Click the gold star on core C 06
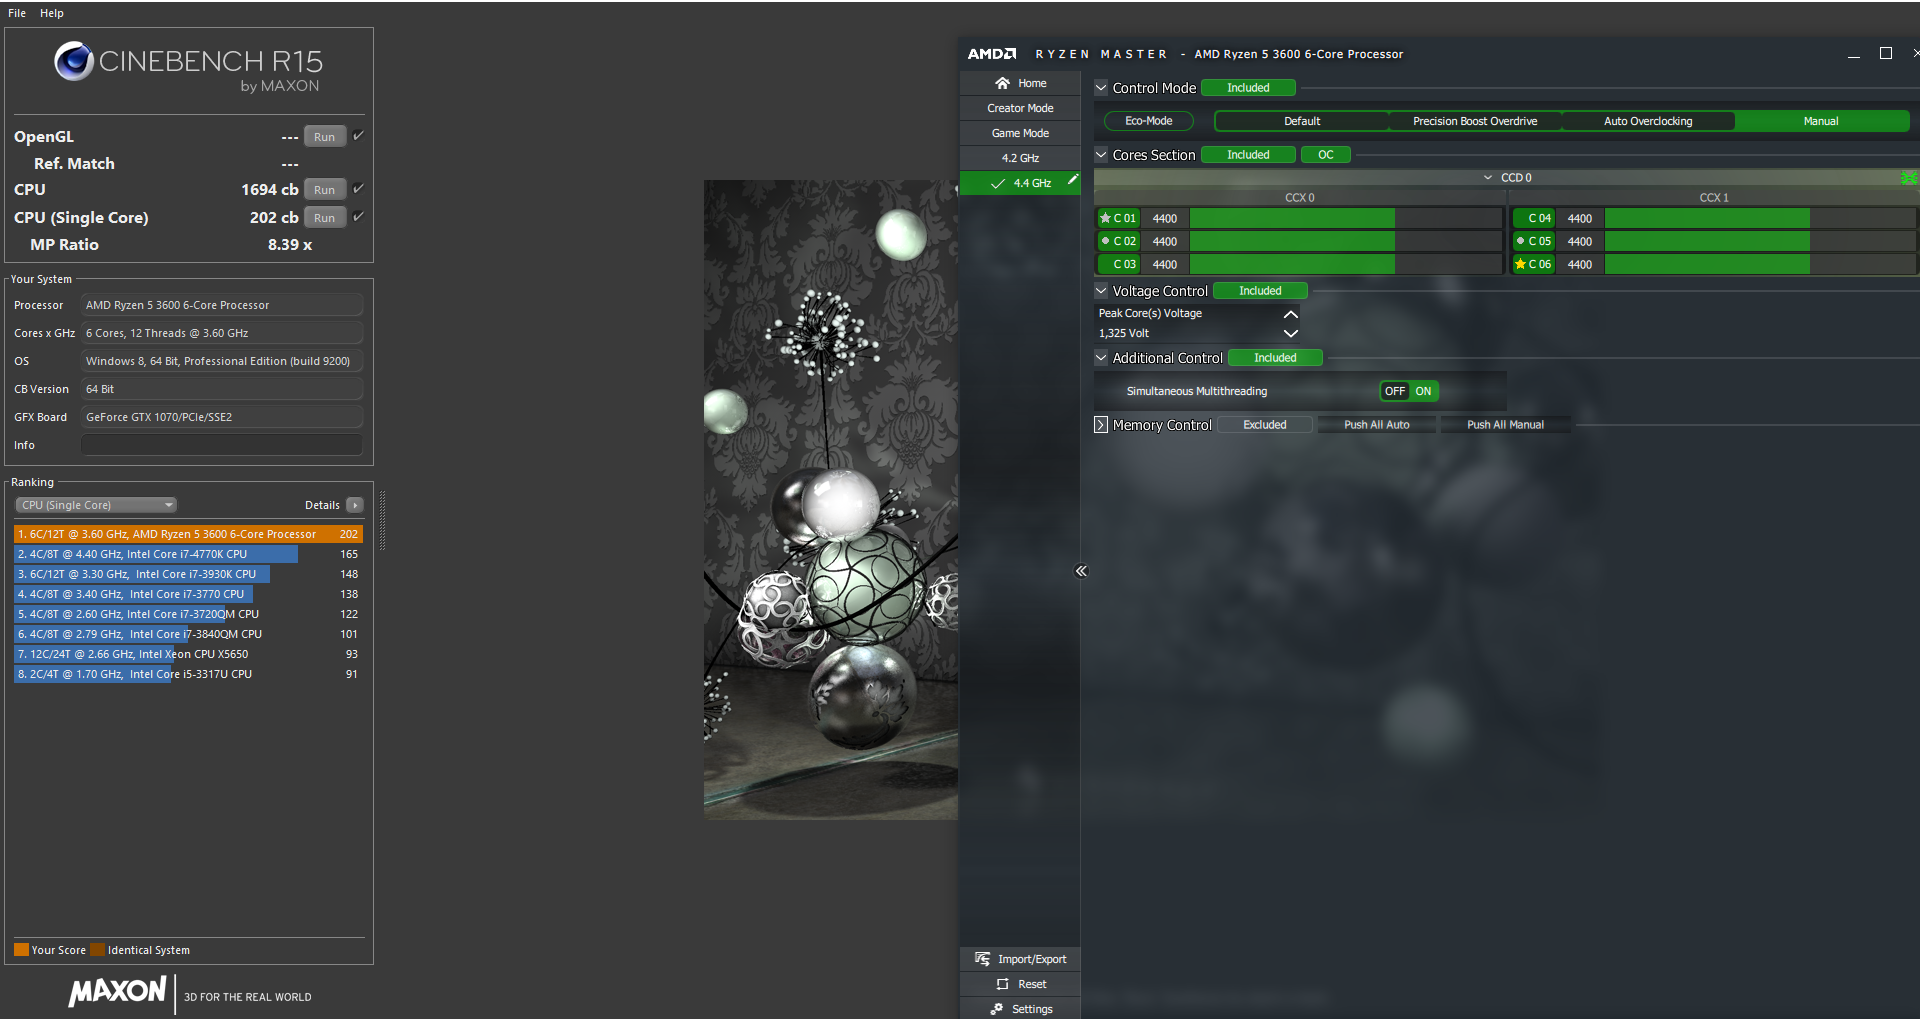The width and height of the screenshot is (1920, 1019). coord(1520,264)
